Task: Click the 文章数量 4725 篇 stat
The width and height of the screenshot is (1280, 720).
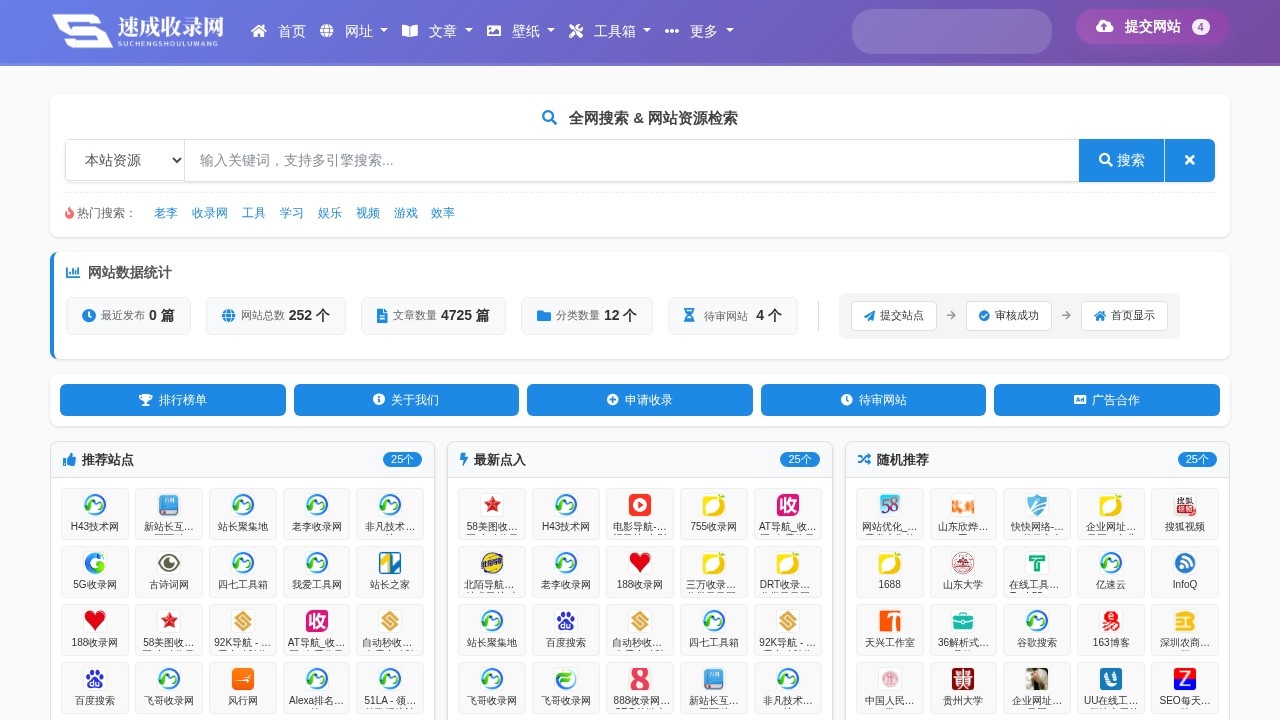Action: click(433, 316)
